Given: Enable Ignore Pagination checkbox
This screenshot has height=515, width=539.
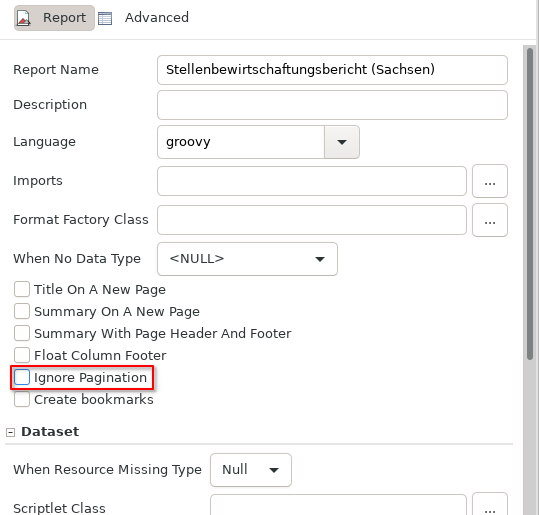Looking at the screenshot, I should coord(22,377).
